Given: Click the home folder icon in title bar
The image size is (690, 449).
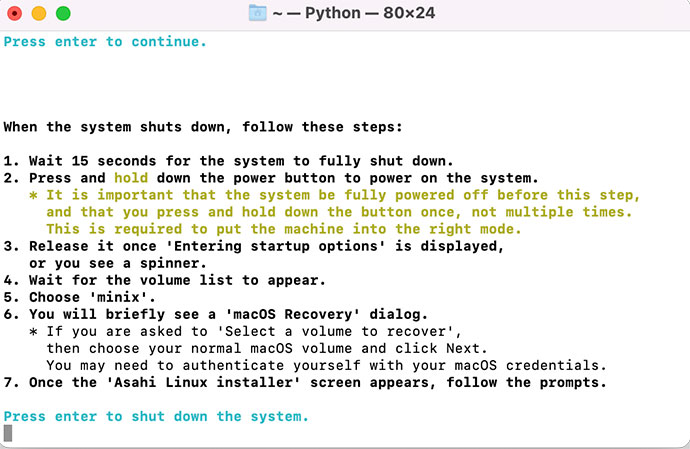Looking at the screenshot, I should [x=258, y=14].
